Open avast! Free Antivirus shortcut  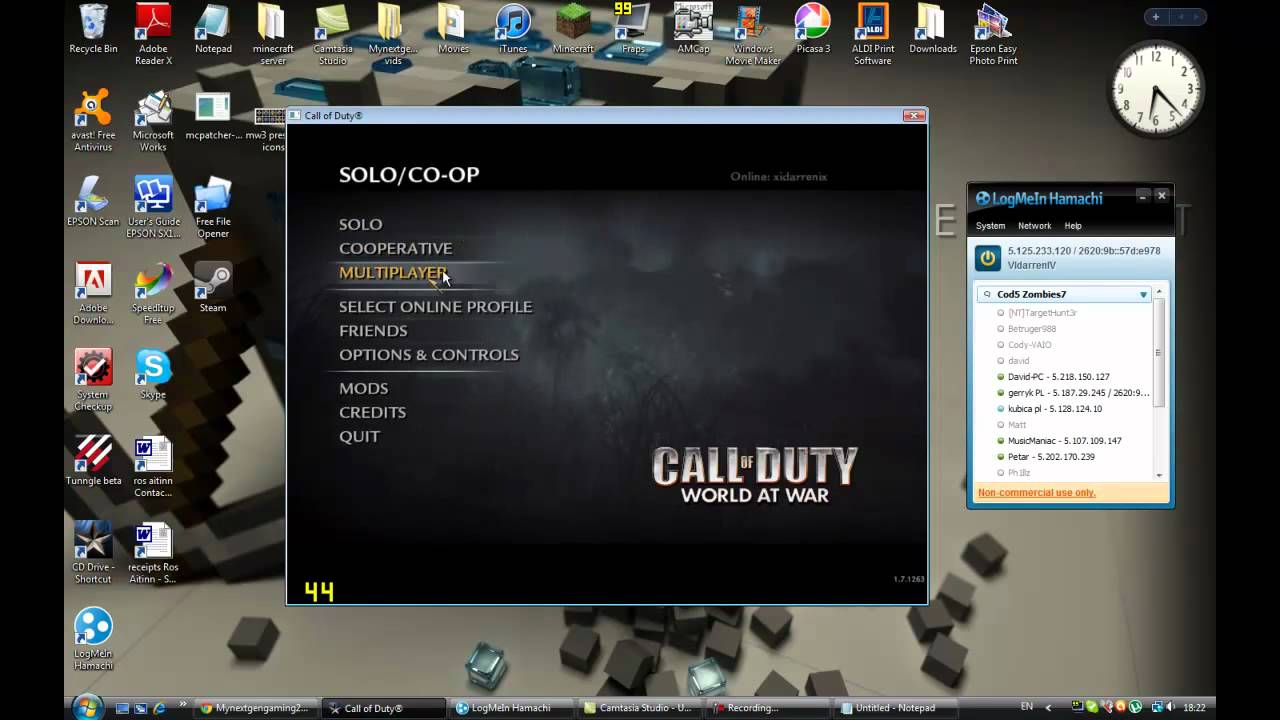[x=93, y=122]
